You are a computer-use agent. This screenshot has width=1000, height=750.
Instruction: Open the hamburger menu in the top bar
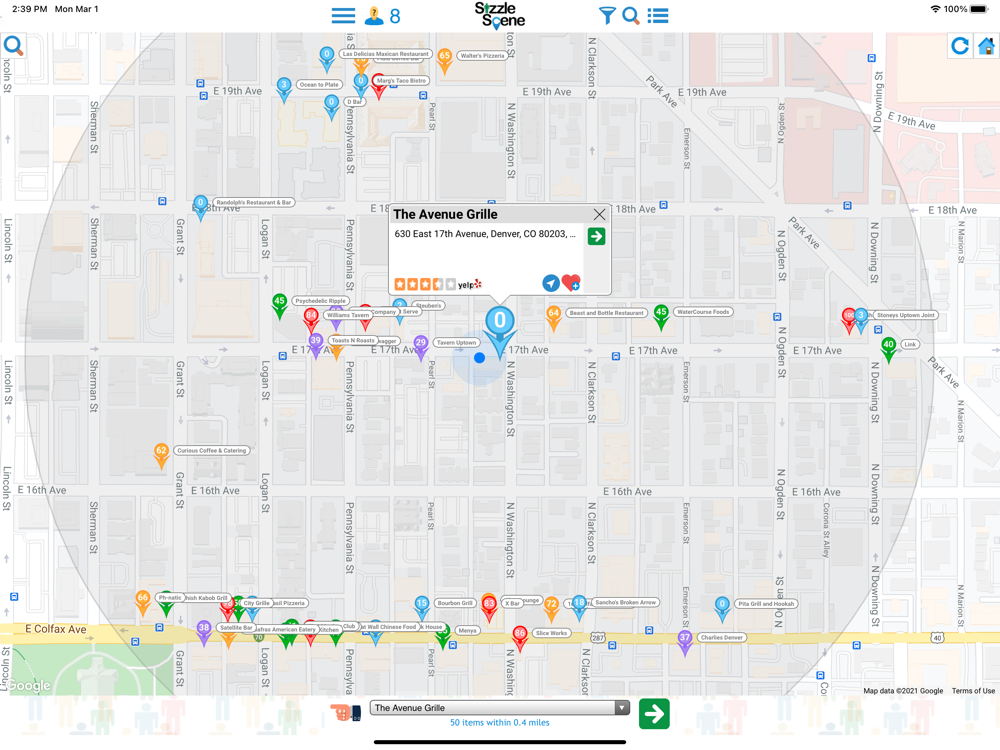pos(343,16)
